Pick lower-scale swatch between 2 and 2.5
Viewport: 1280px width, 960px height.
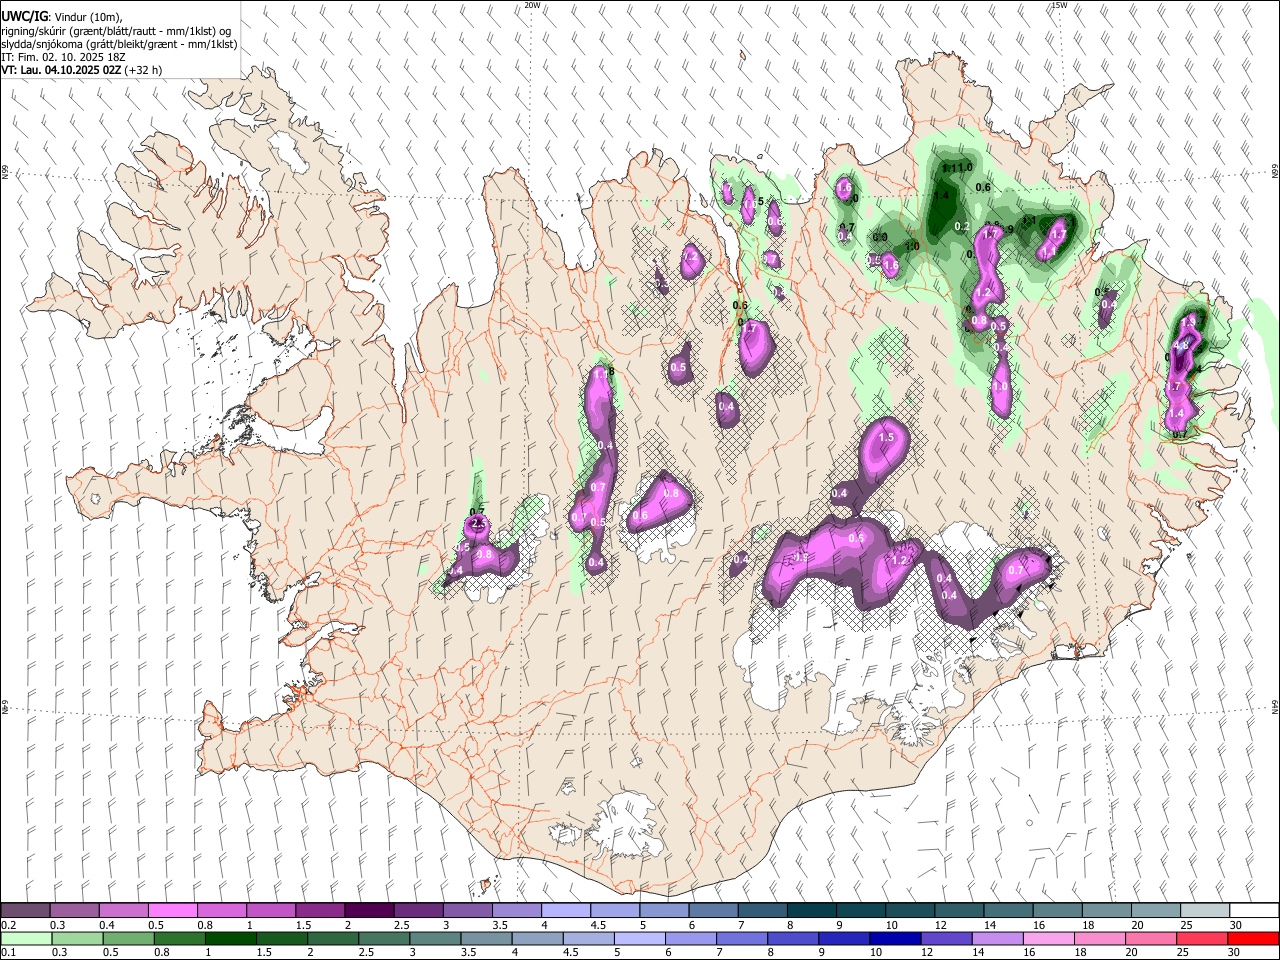332,938
